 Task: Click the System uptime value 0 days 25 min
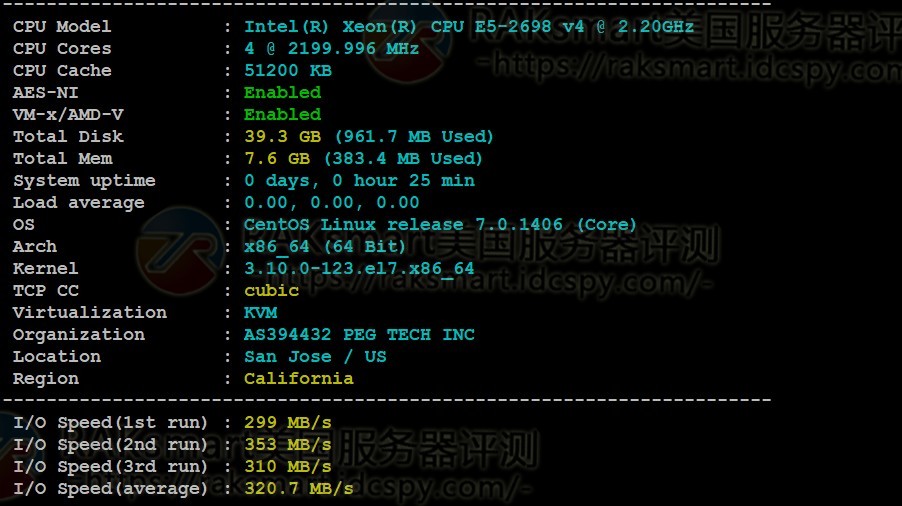[360, 181]
